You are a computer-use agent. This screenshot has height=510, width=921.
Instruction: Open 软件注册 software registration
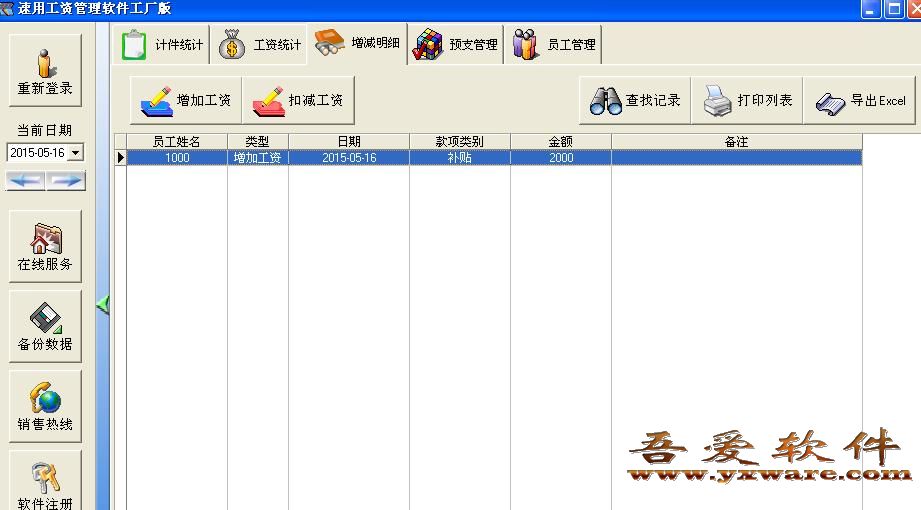[45, 481]
